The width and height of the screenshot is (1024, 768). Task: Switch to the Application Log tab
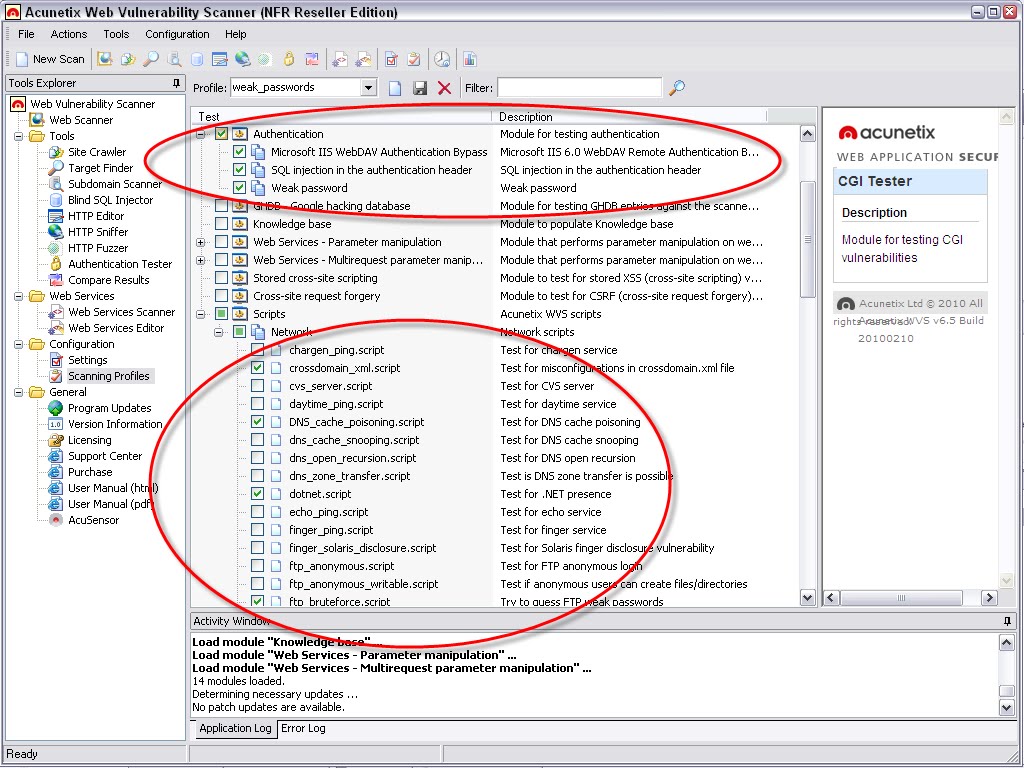(x=235, y=728)
